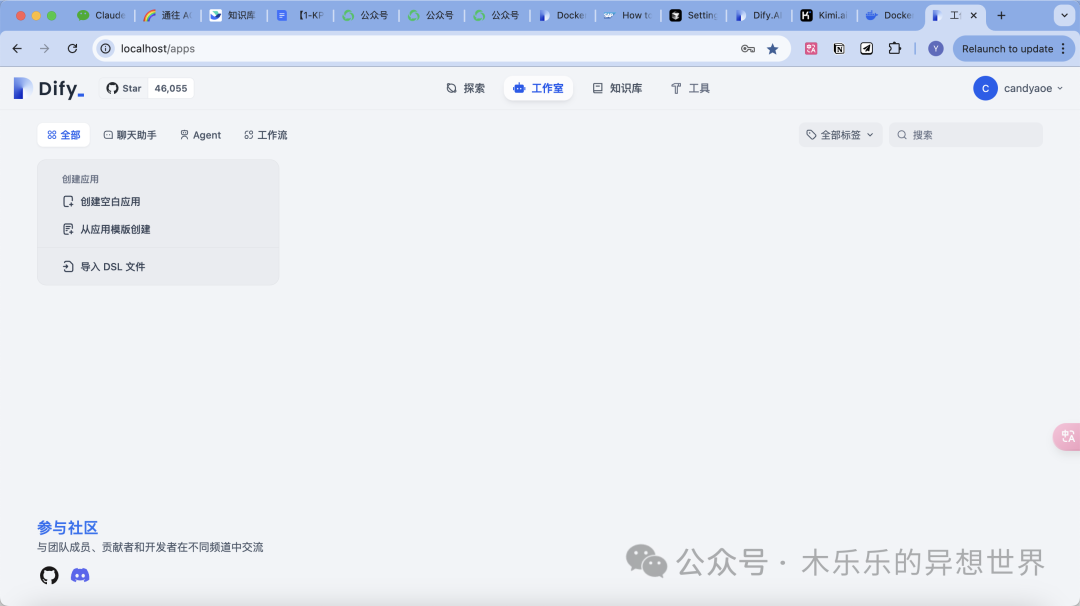The height and width of the screenshot is (606, 1080).
Task: Switch to the Dify.AI browser tab
Action: pos(758,15)
